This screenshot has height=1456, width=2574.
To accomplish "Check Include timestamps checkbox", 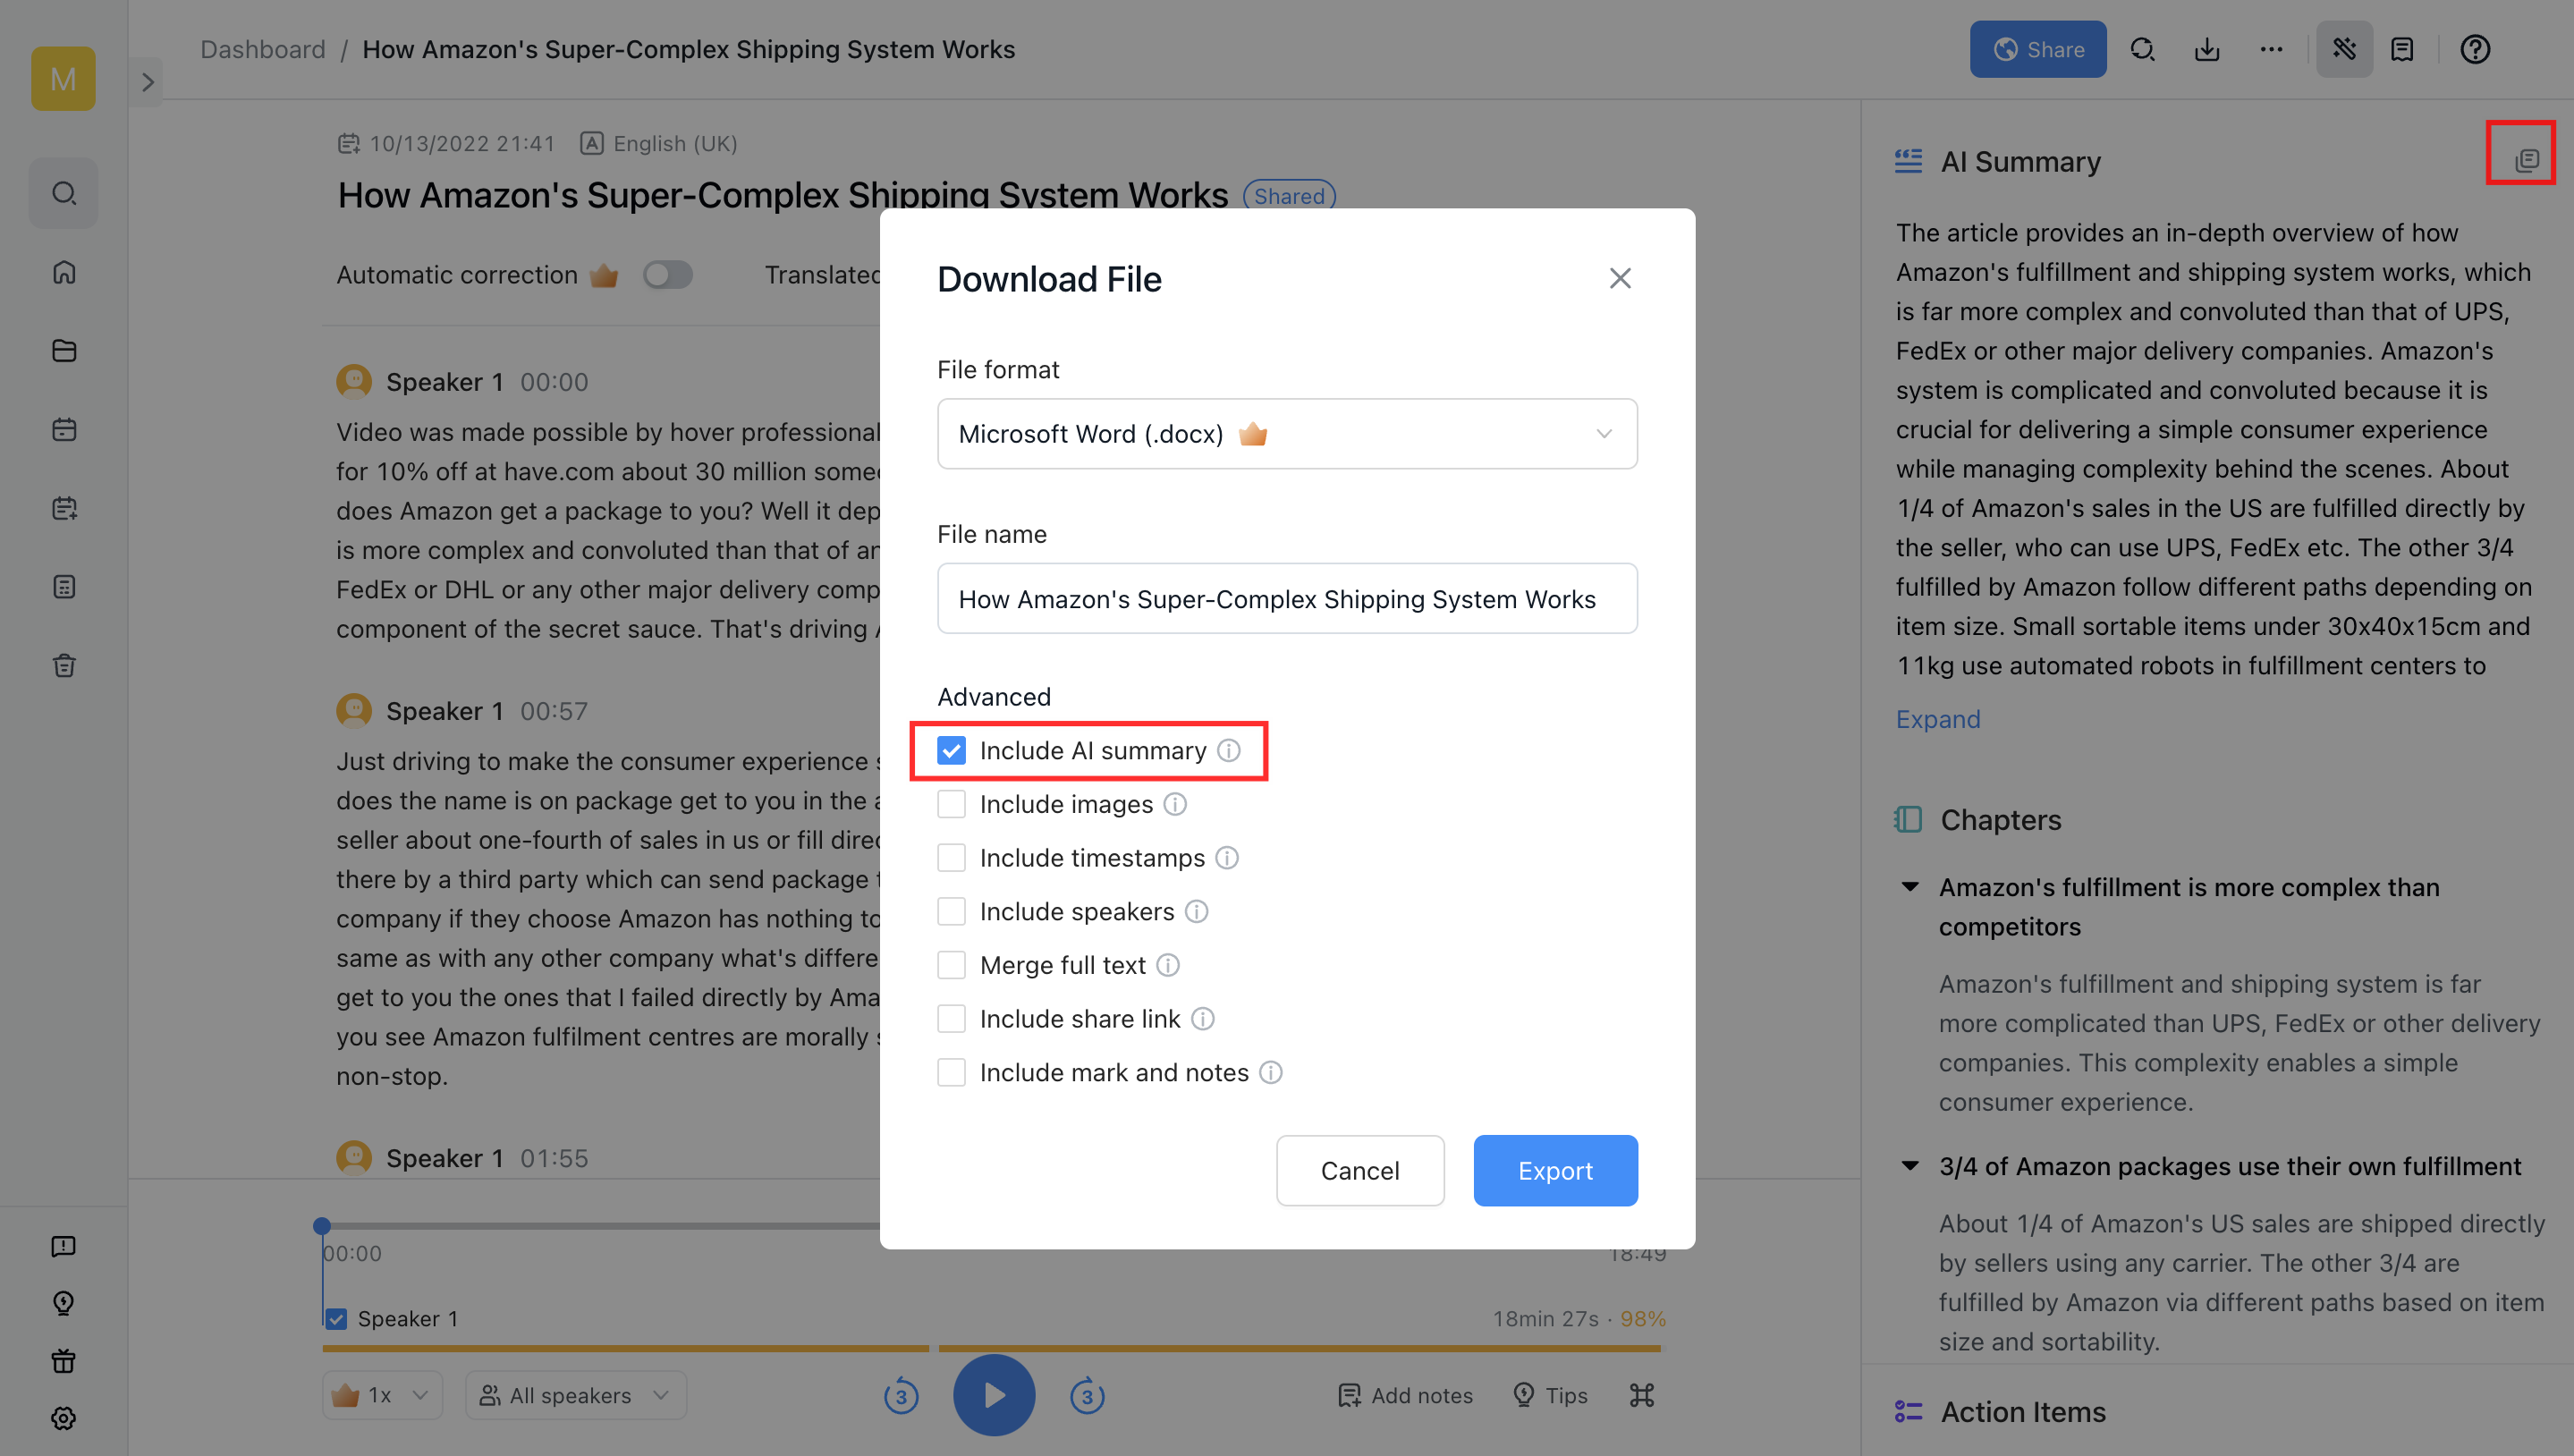I will point(951,858).
